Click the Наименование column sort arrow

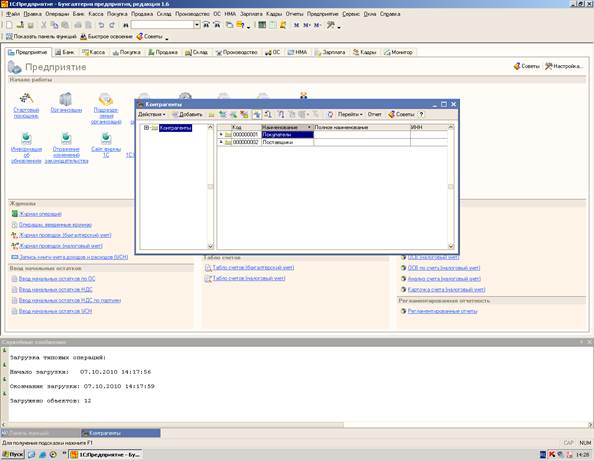(309, 127)
